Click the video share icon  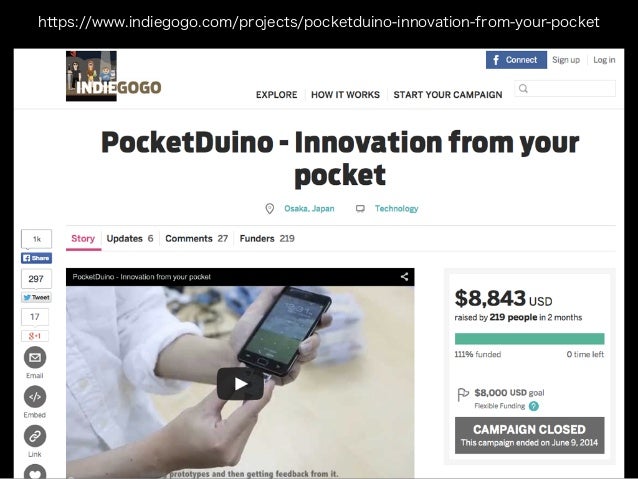click(404, 277)
